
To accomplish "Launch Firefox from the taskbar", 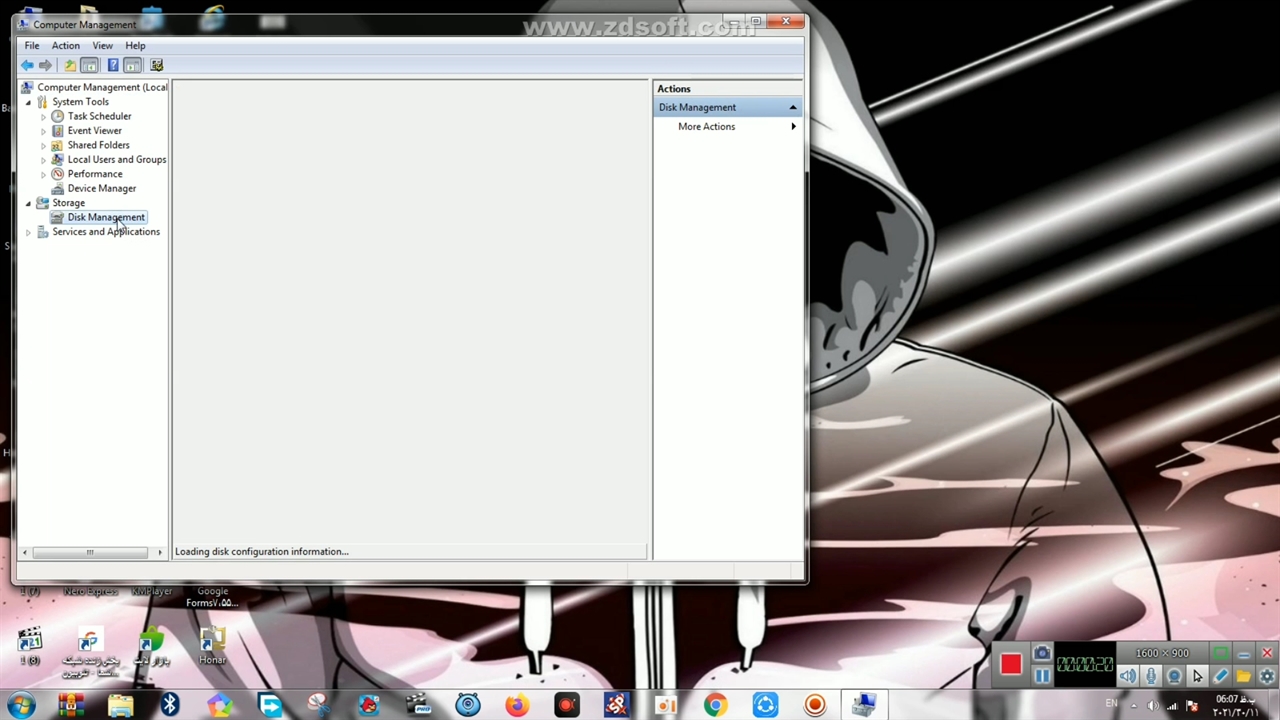I will click(517, 705).
